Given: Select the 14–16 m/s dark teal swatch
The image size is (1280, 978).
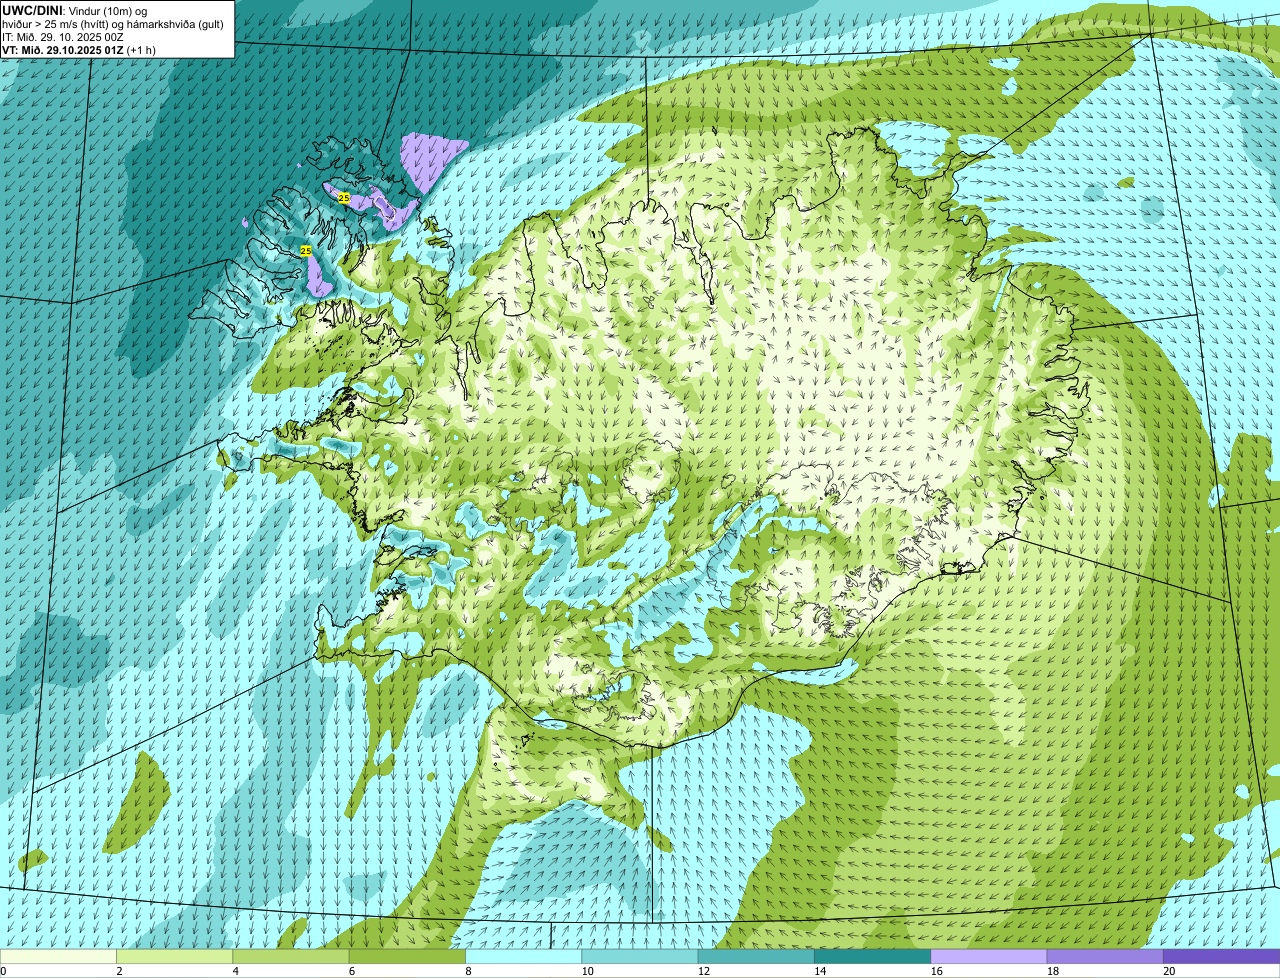Looking at the screenshot, I should (x=872, y=956).
